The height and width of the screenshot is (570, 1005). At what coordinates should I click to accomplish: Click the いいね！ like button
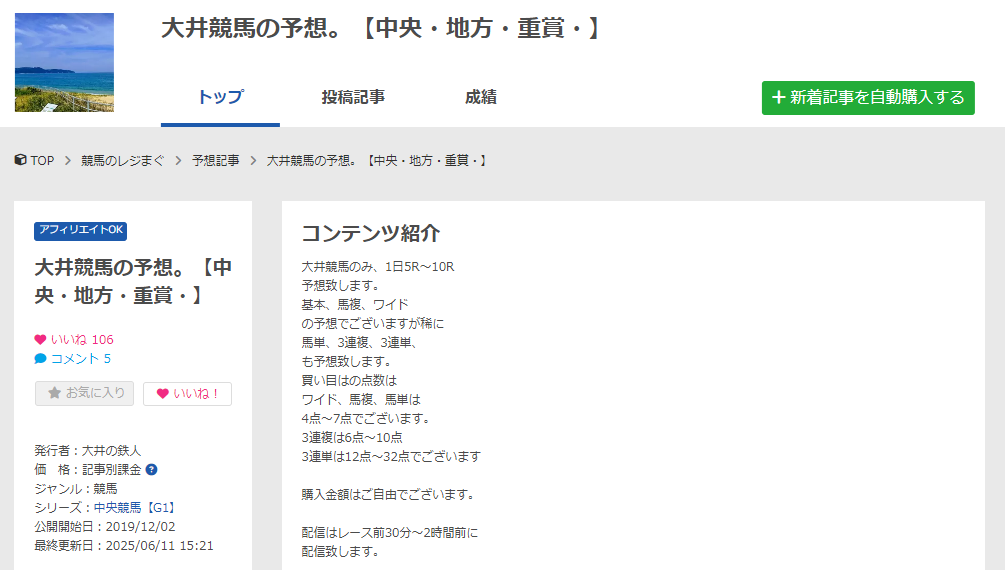pos(187,394)
